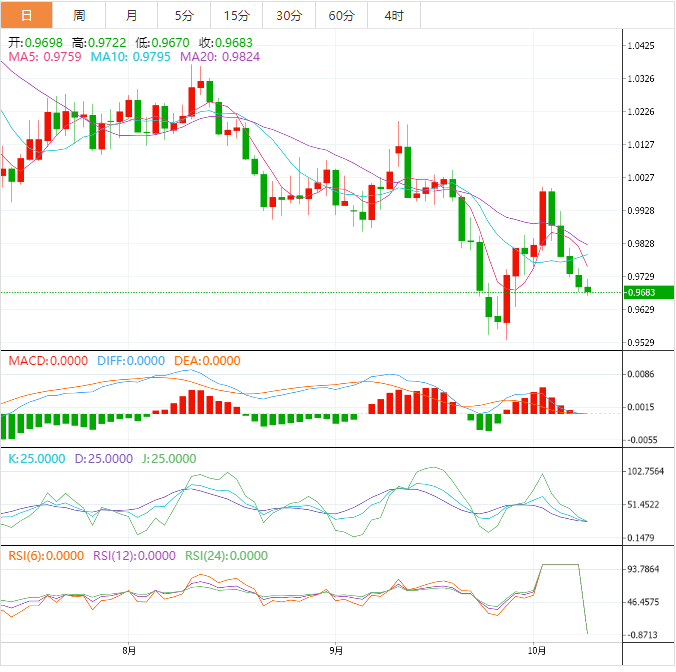
Task: Switch to the 4时 timeframe tab
Action: [x=394, y=15]
